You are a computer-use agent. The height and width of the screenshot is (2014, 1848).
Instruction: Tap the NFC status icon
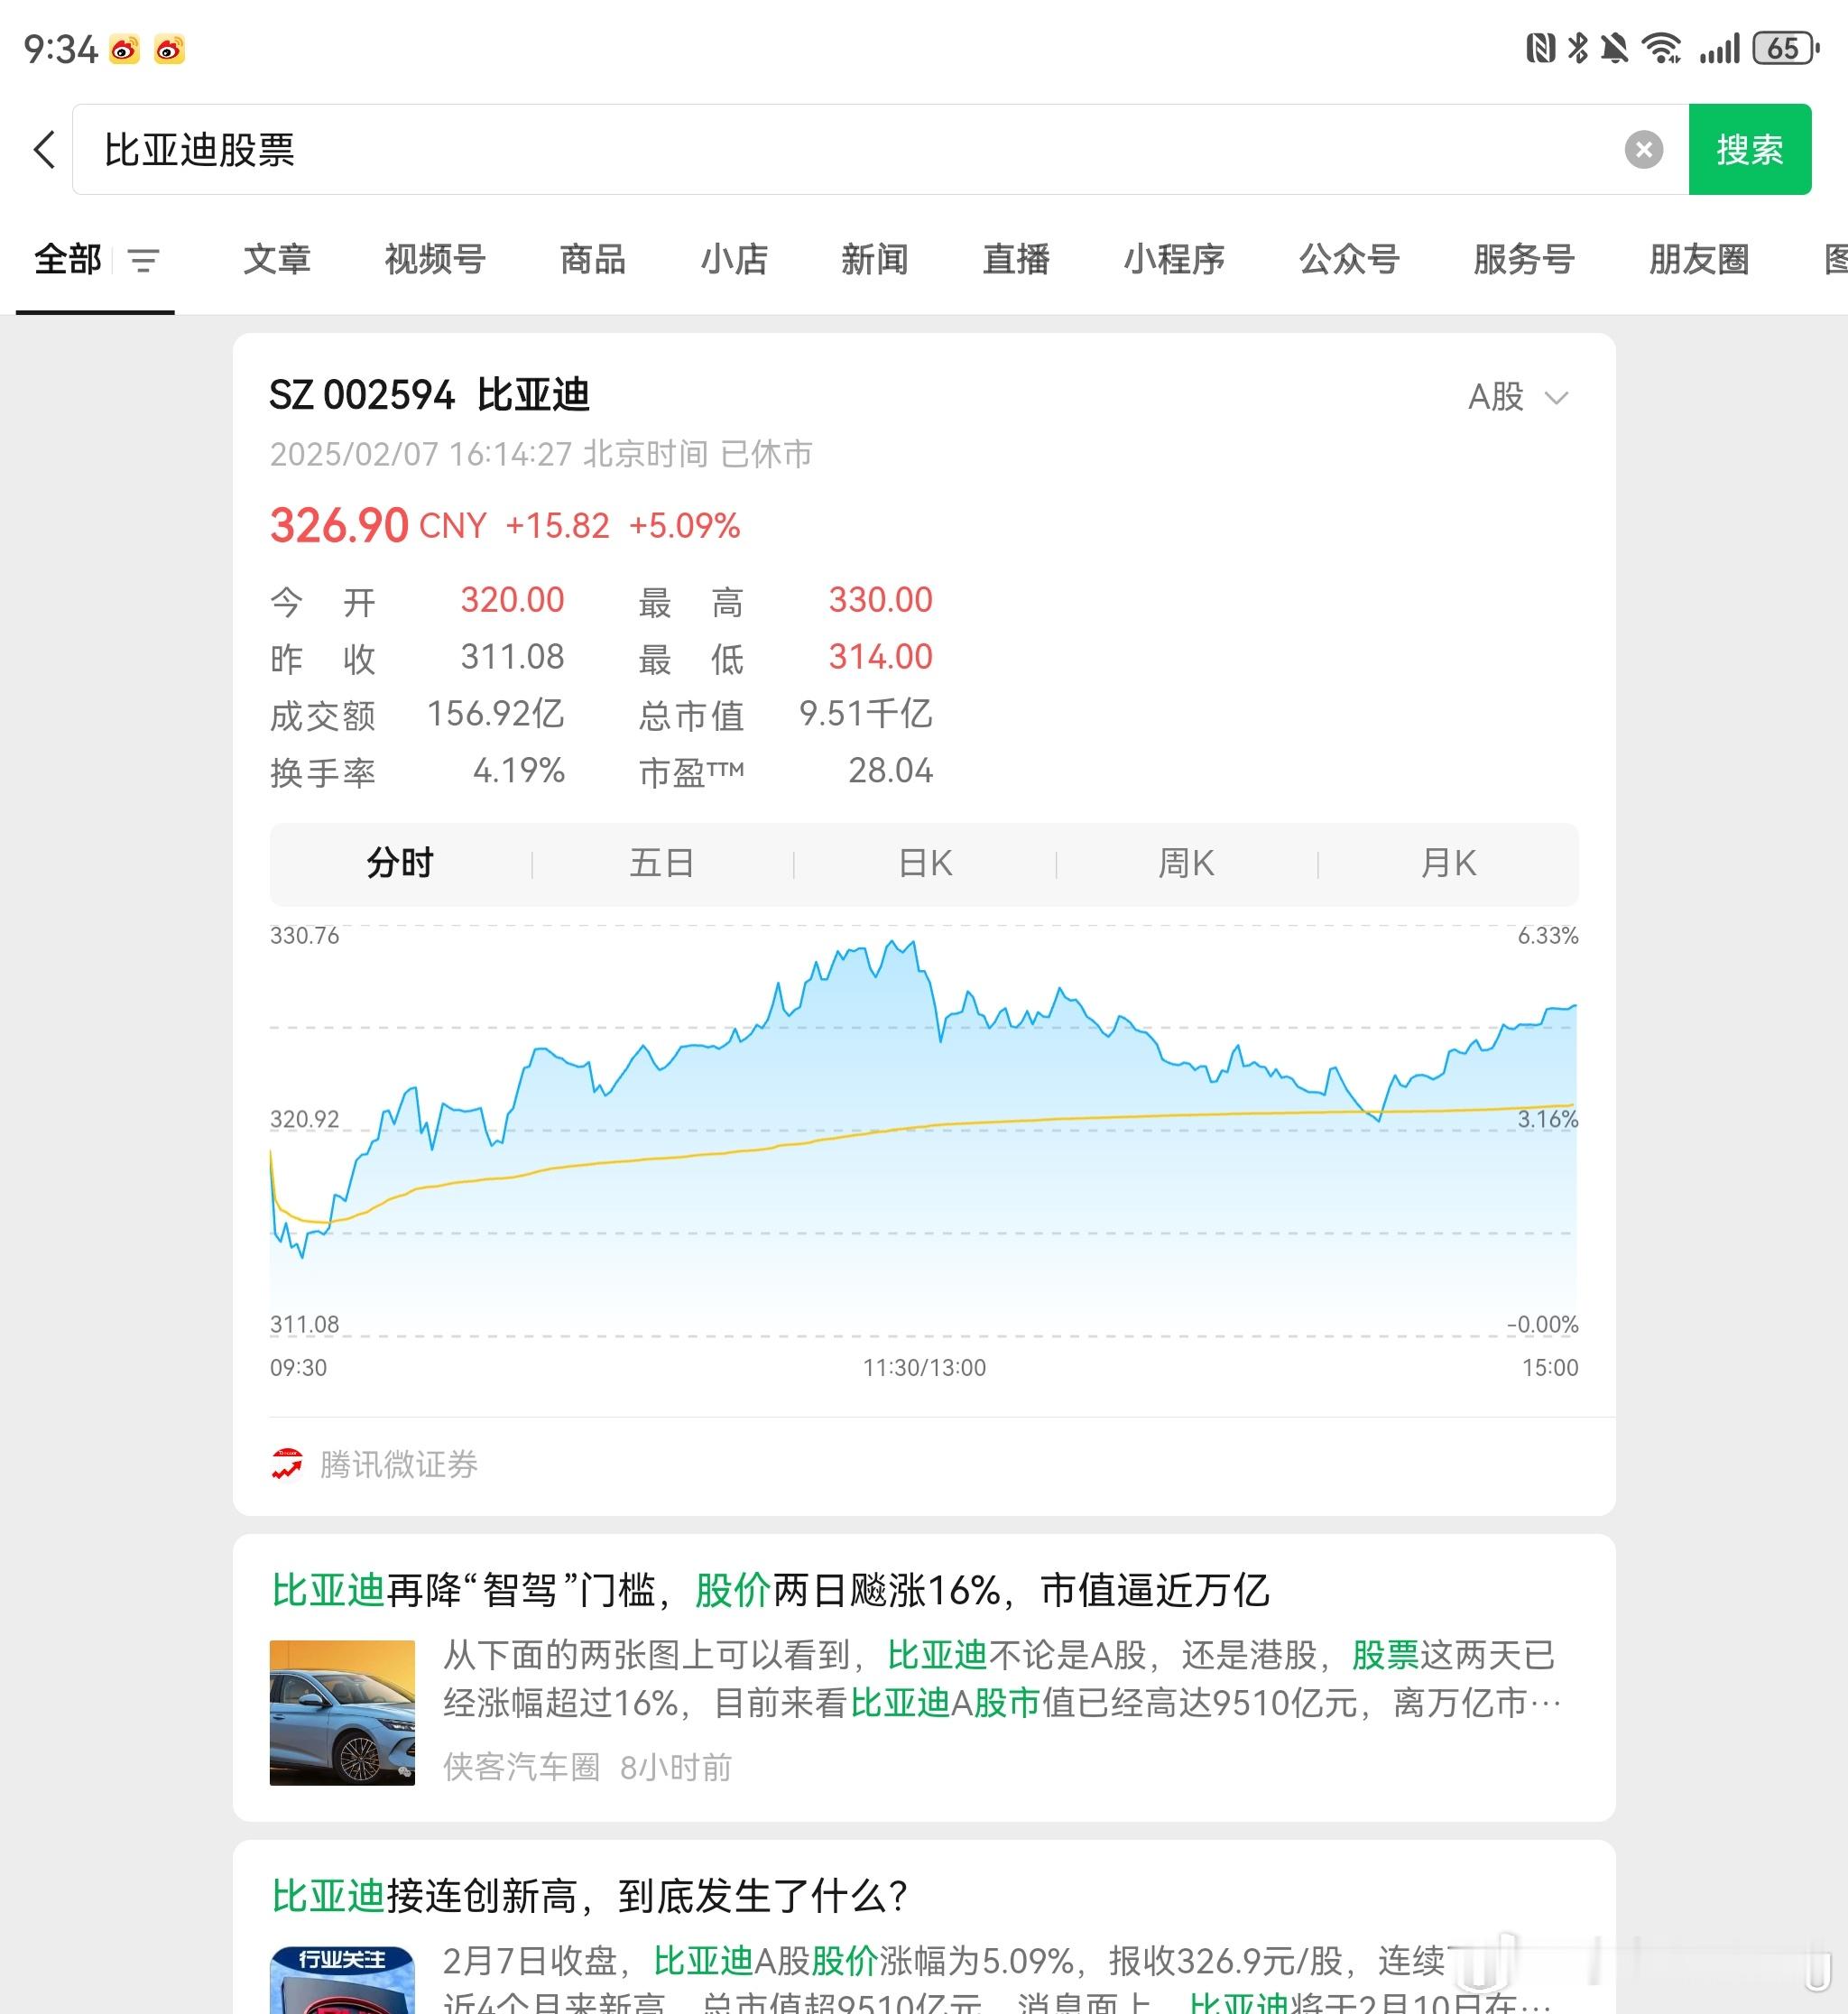(x=1540, y=48)
